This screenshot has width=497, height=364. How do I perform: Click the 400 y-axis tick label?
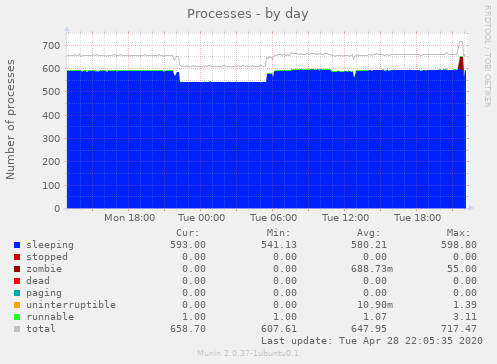pos(51,116)
